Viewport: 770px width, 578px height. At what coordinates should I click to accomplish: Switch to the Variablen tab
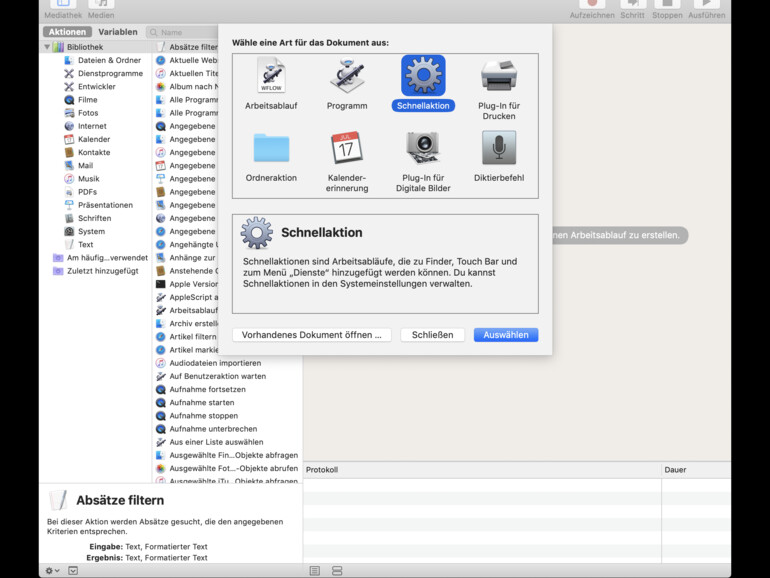click(x=118, y=32)
